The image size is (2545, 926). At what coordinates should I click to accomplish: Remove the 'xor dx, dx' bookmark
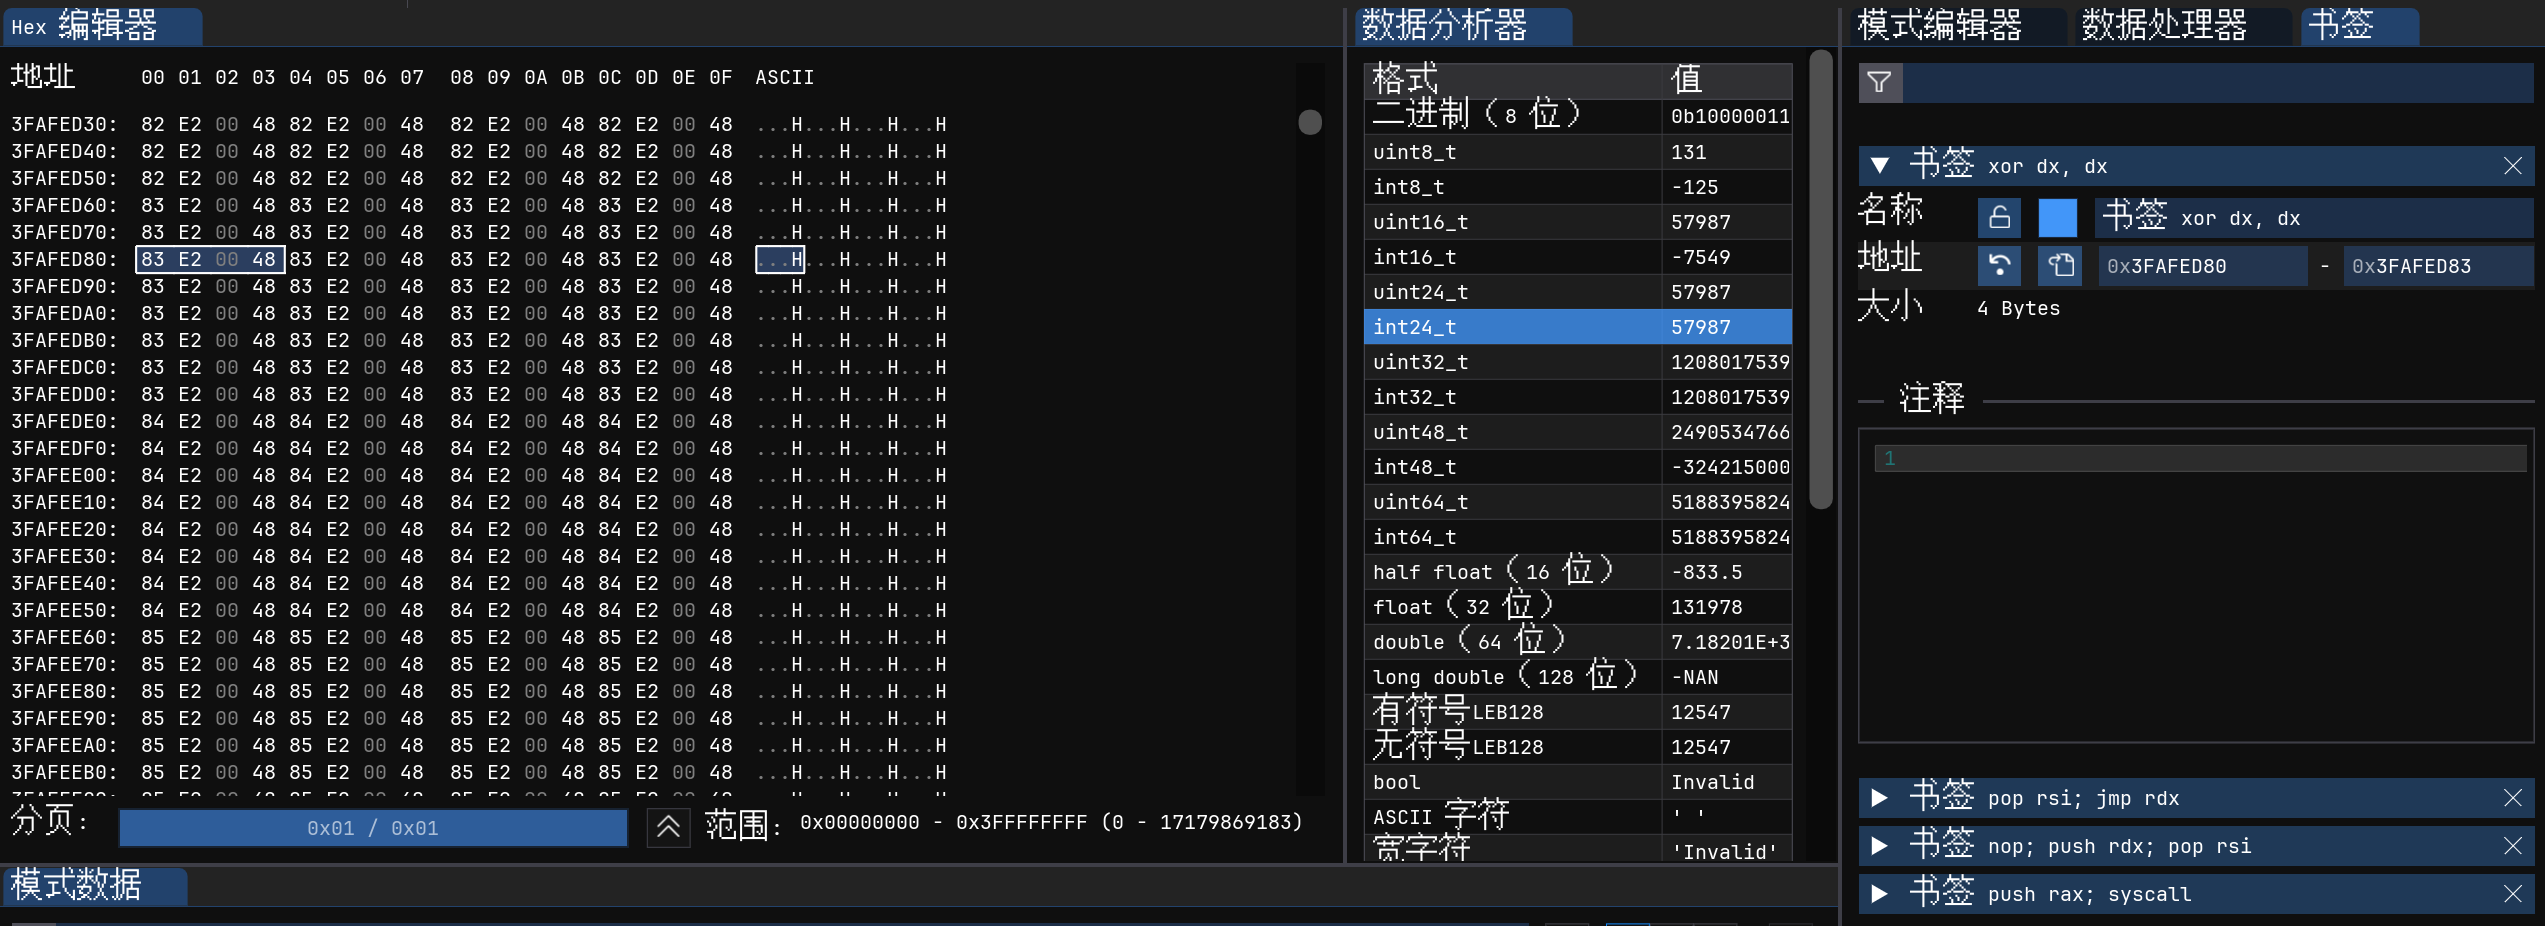tap(2512, 166)
